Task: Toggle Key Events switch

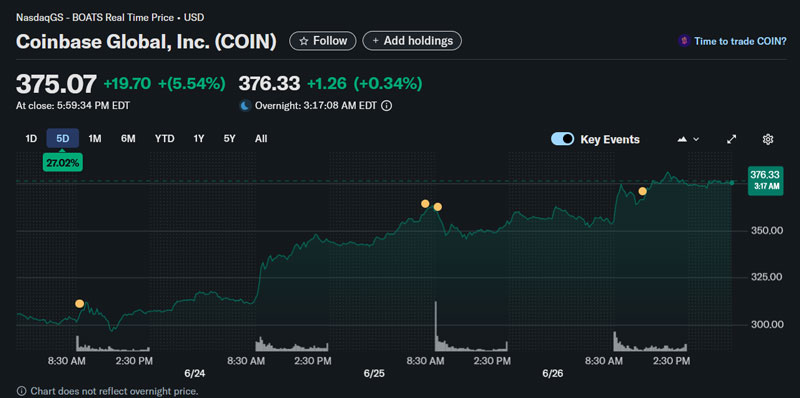Action: tap(562, 139)
